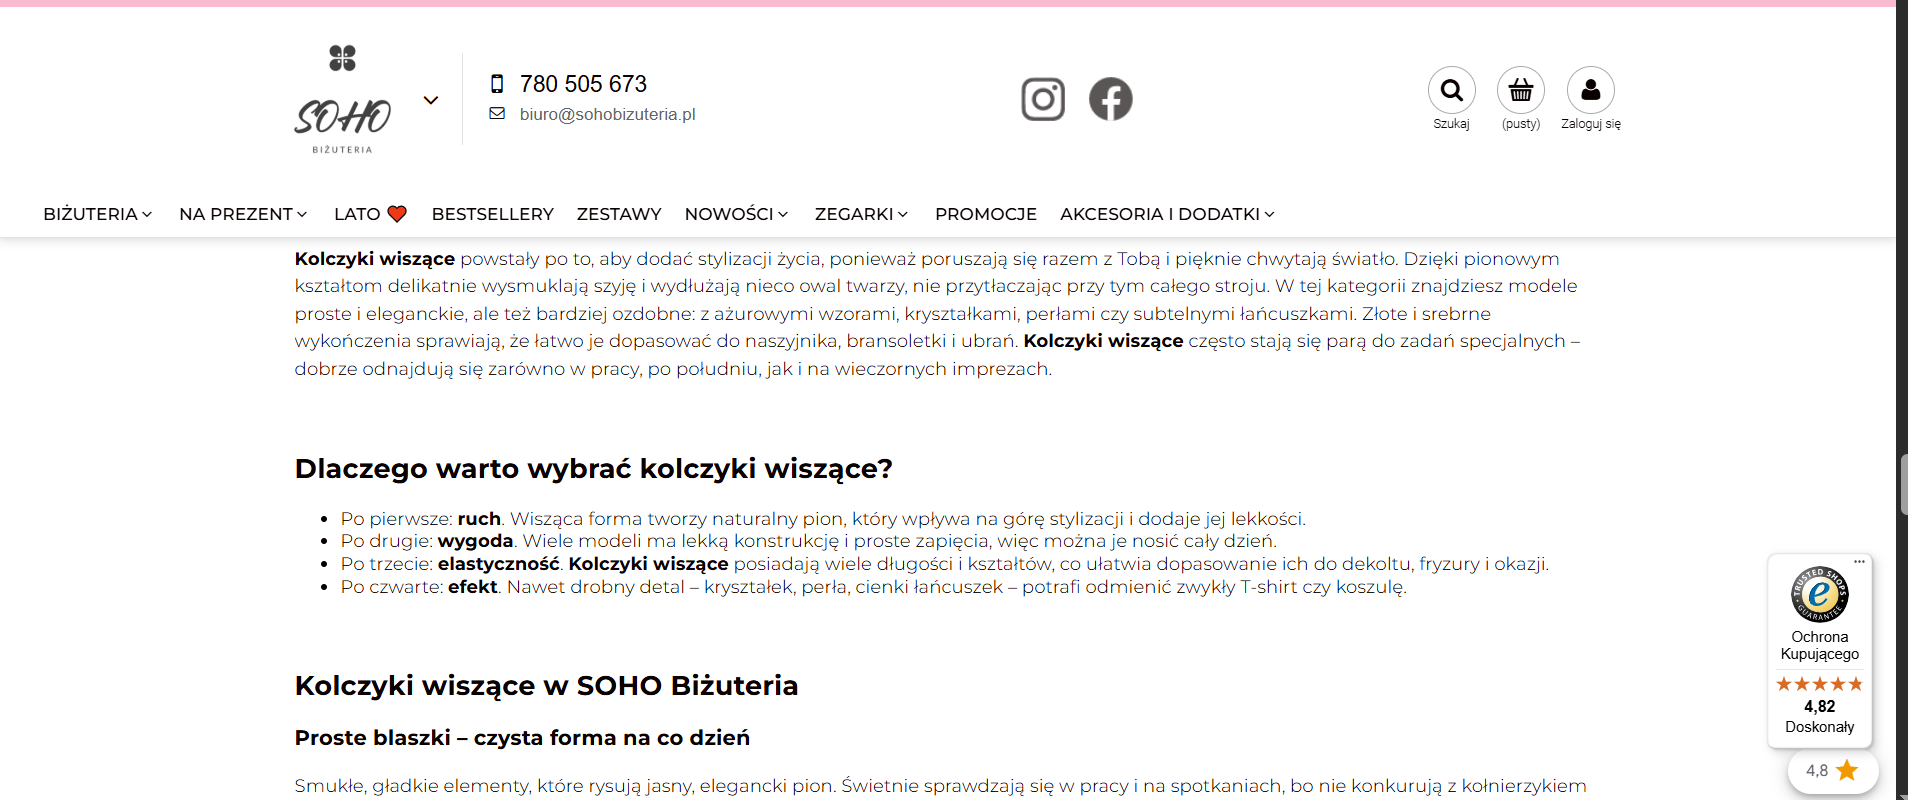The image size is (1908, 800).
Task: Select the LATO menu item with heart
Action: [370, 214]
